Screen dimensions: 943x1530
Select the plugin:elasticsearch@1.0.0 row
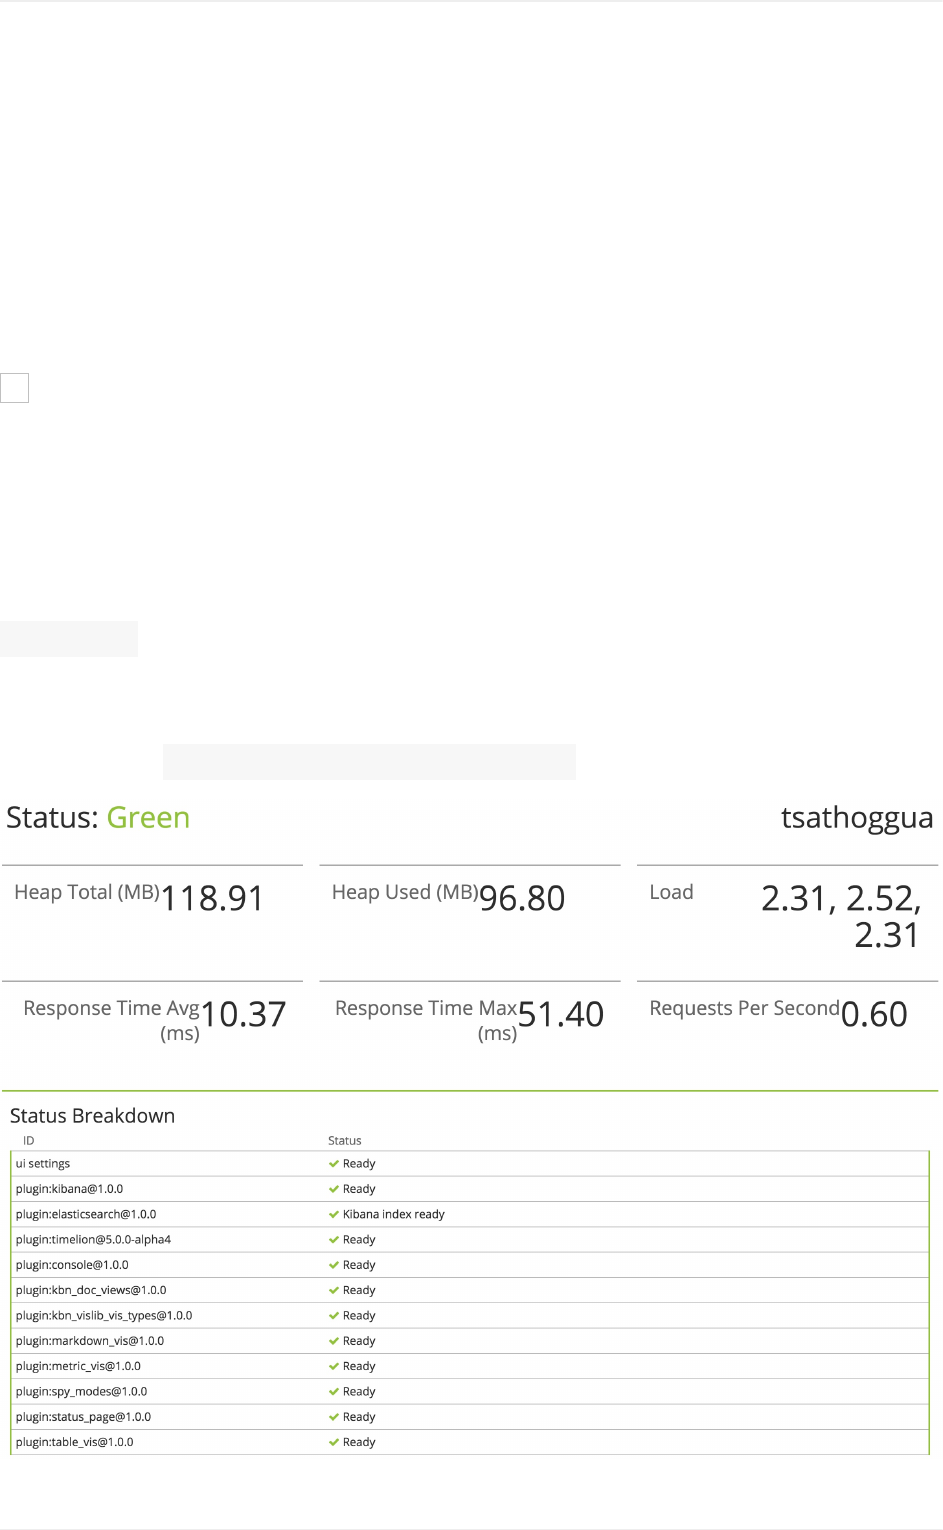pyautogui.click(x=86, y=1215)
